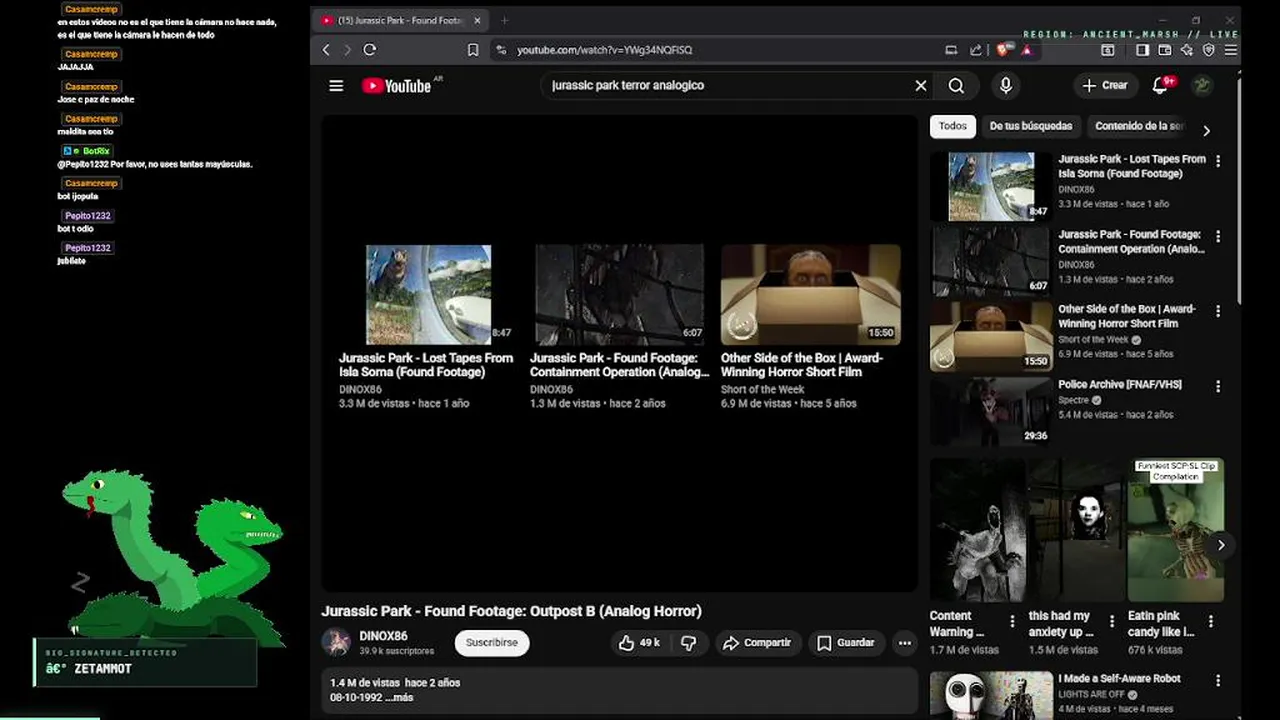Go to the YouTube home logo
Image resolution: width=1280 pixels, height=720 pixels.
click(397, 86)
